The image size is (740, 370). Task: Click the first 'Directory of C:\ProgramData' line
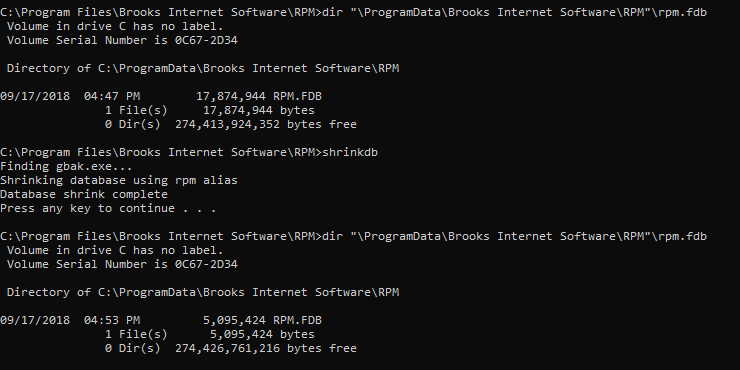203,68
